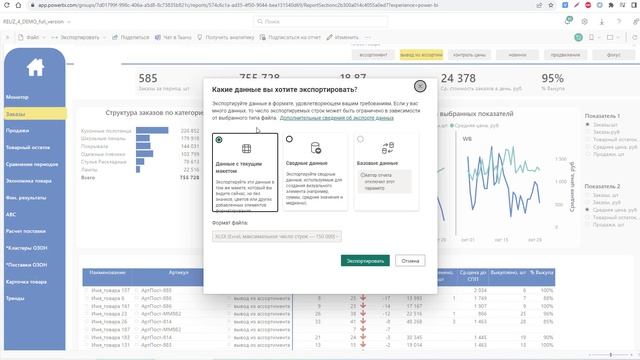Expand the report name dropdown chevron
Viewport: 640px width, 360px height.
click(69, 22)
